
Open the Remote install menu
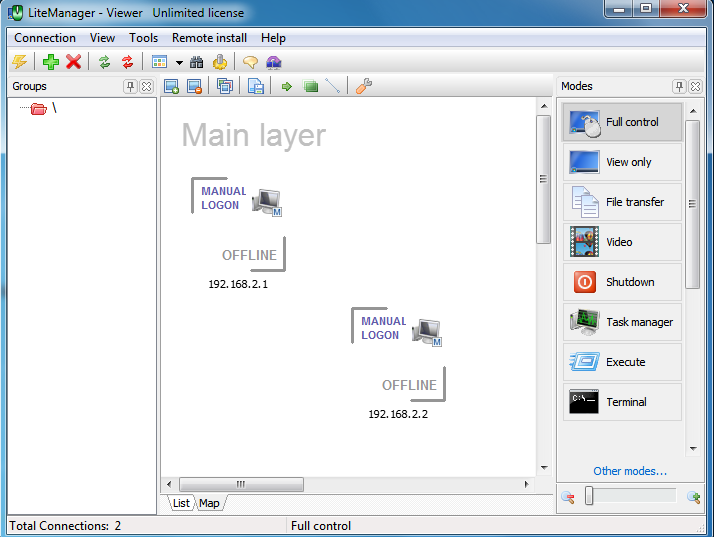(209, 38)
